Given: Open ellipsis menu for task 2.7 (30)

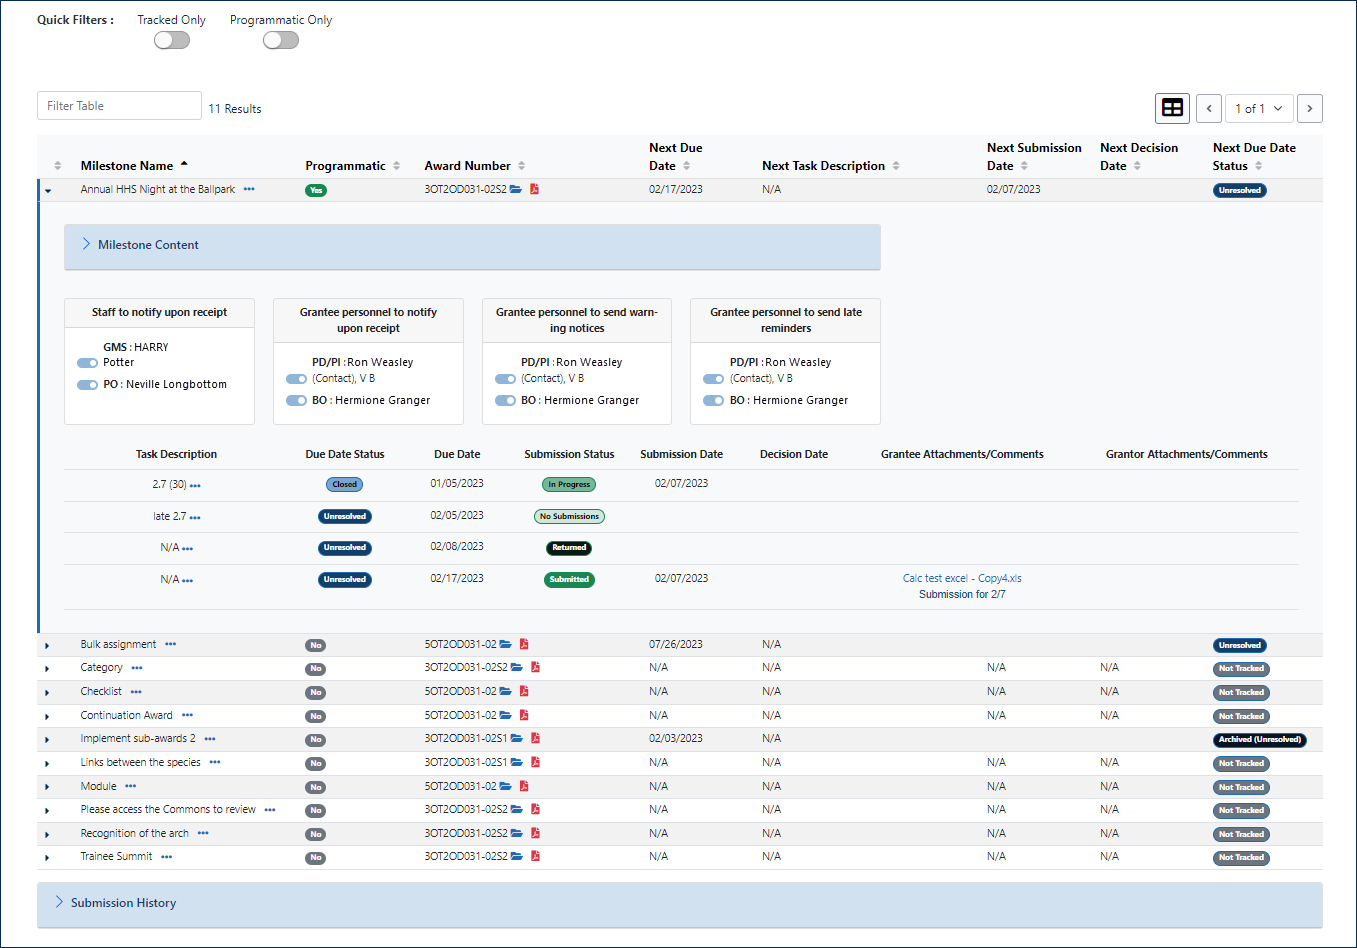Looking at the screenshot, I should pyautogui.click(x=195, y=486).
